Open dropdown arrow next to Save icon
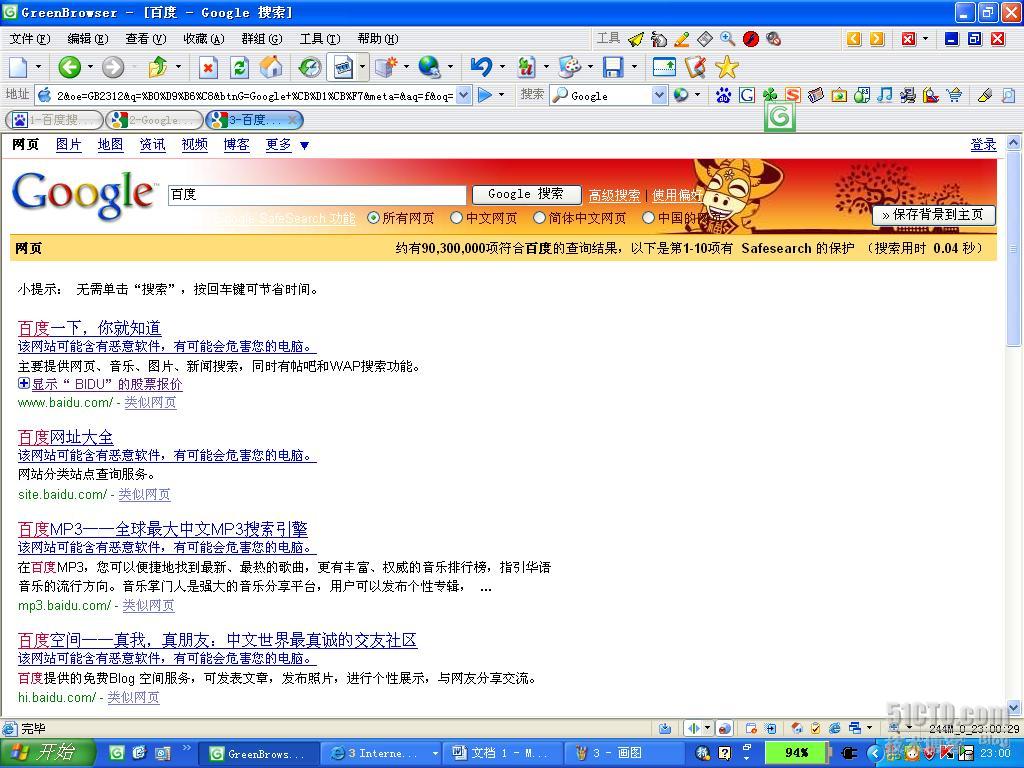 point(634,67)
